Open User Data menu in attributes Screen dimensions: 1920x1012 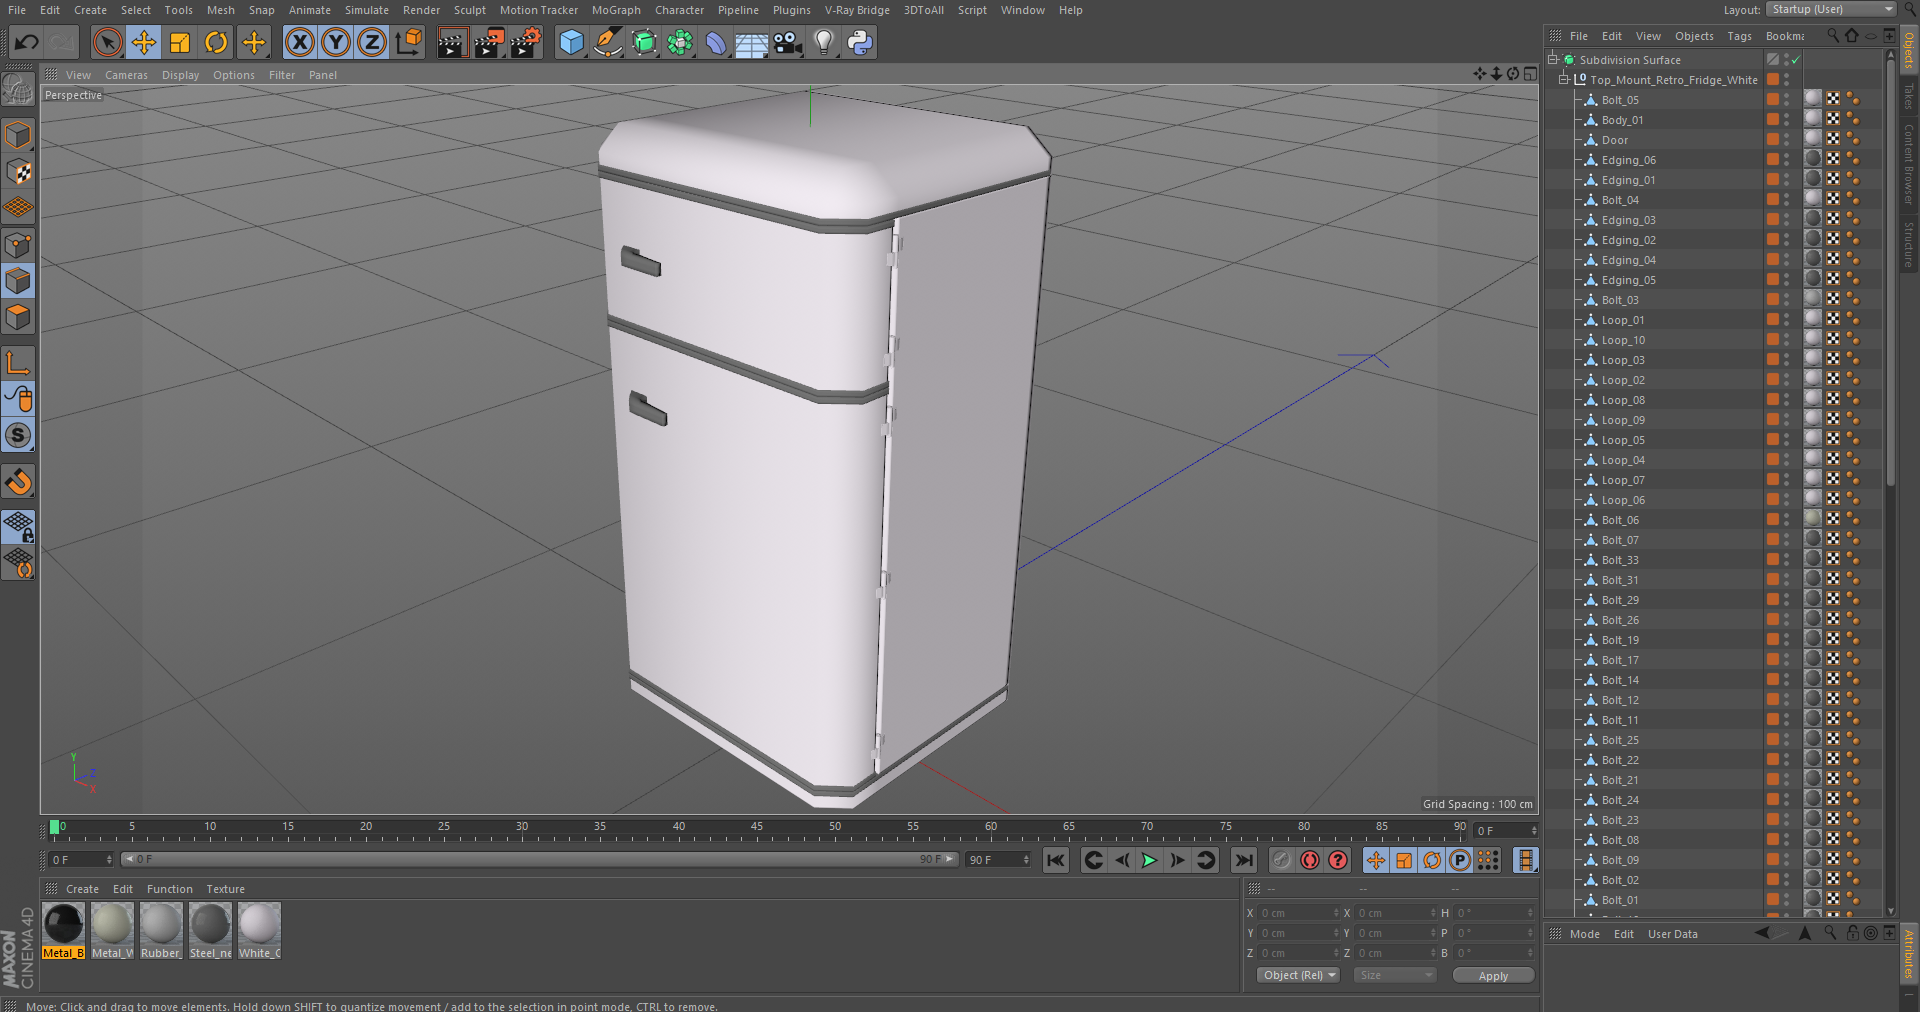tap(1672, 934)
